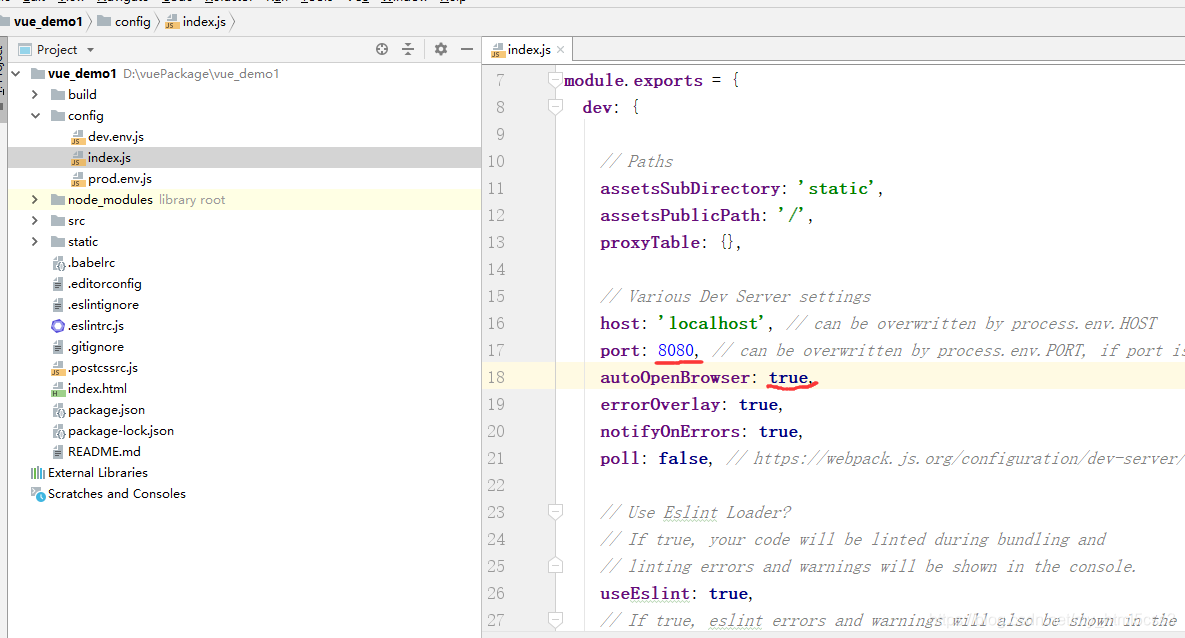Collapse the vue_demo1 root folder
This screenshot has width=1185, height=638.
click(16, 73)
